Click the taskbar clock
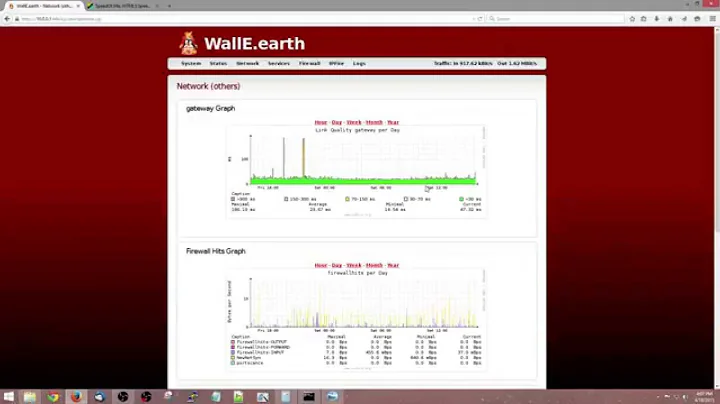The width and height of the screenshot is (720, 404). coord(703,397)
